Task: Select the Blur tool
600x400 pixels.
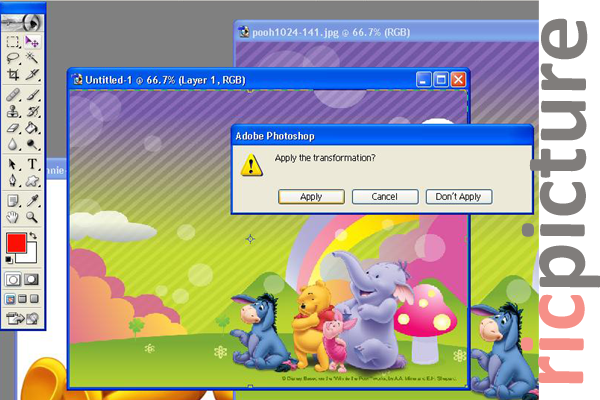Action: coord(13,144)
